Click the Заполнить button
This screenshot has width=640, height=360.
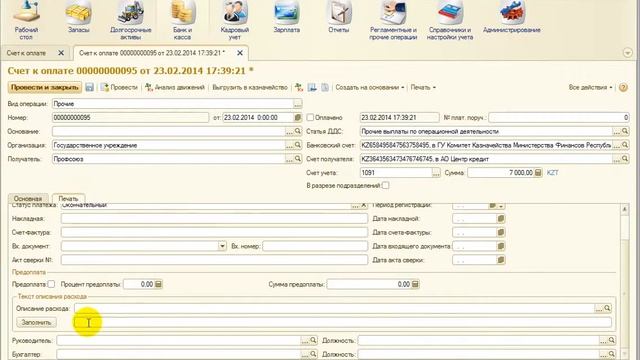pyautogui.click(x=36, y=322)
